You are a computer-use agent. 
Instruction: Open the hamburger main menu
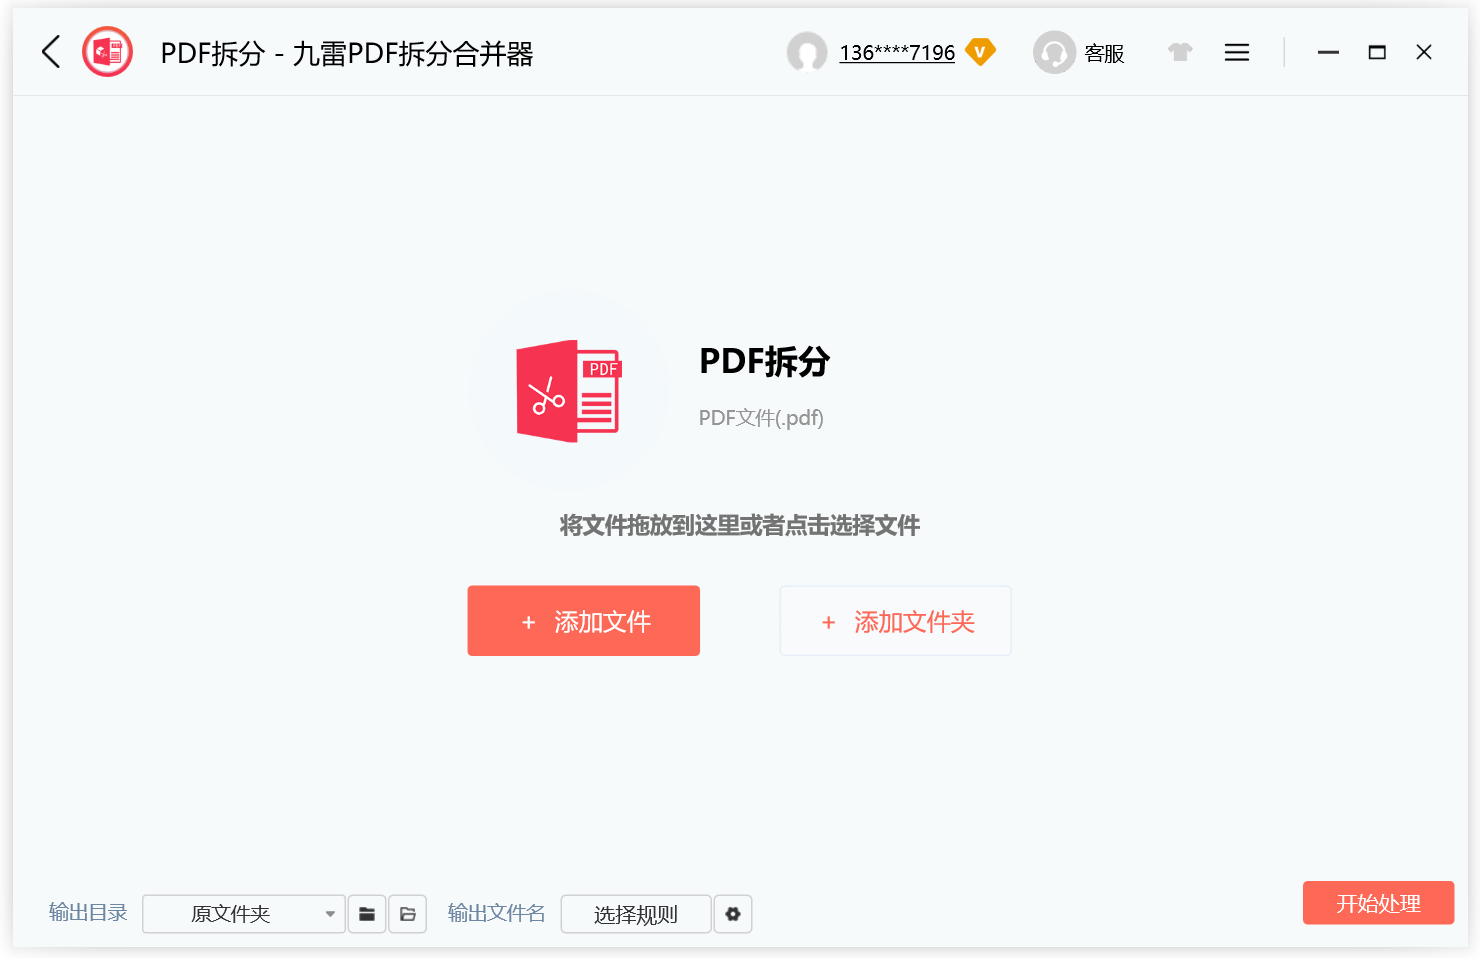(1237, 52)
